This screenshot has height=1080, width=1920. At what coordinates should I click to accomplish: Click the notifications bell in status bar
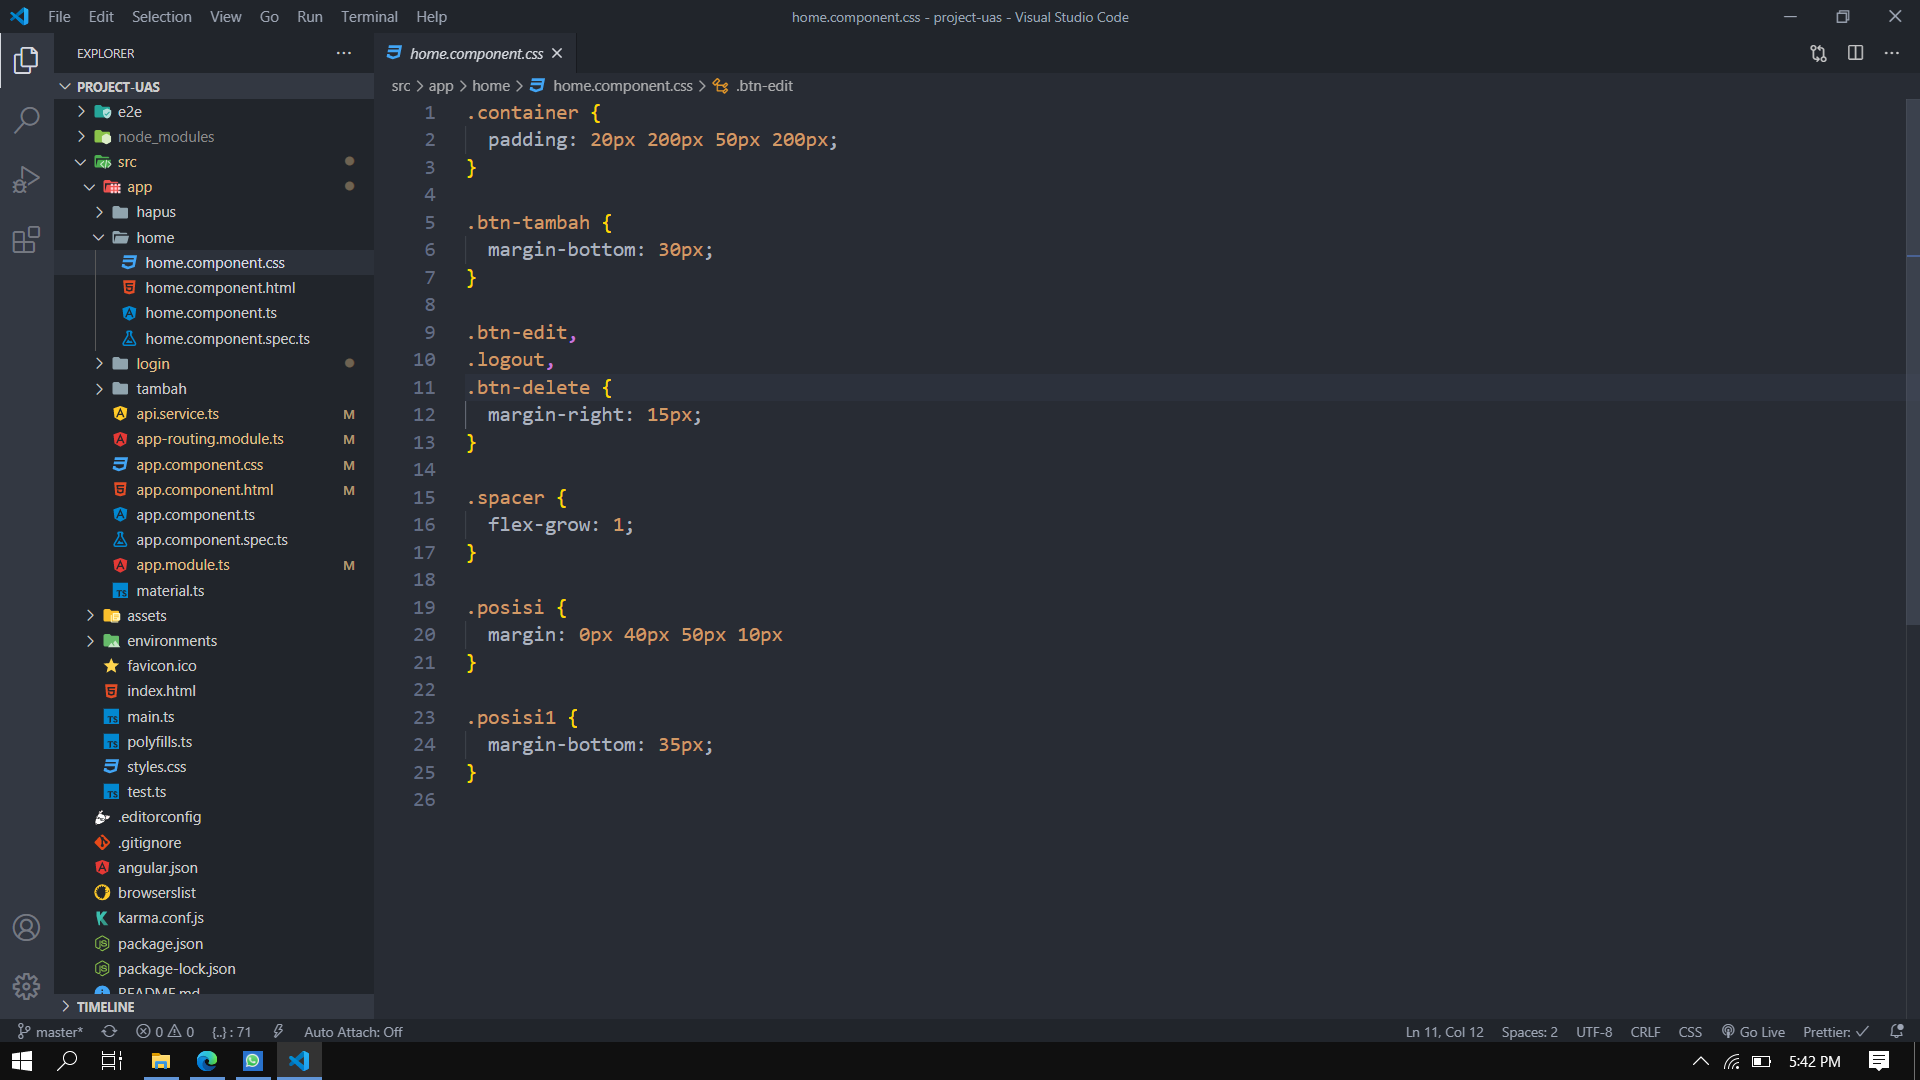[x=1897, y=1032]
